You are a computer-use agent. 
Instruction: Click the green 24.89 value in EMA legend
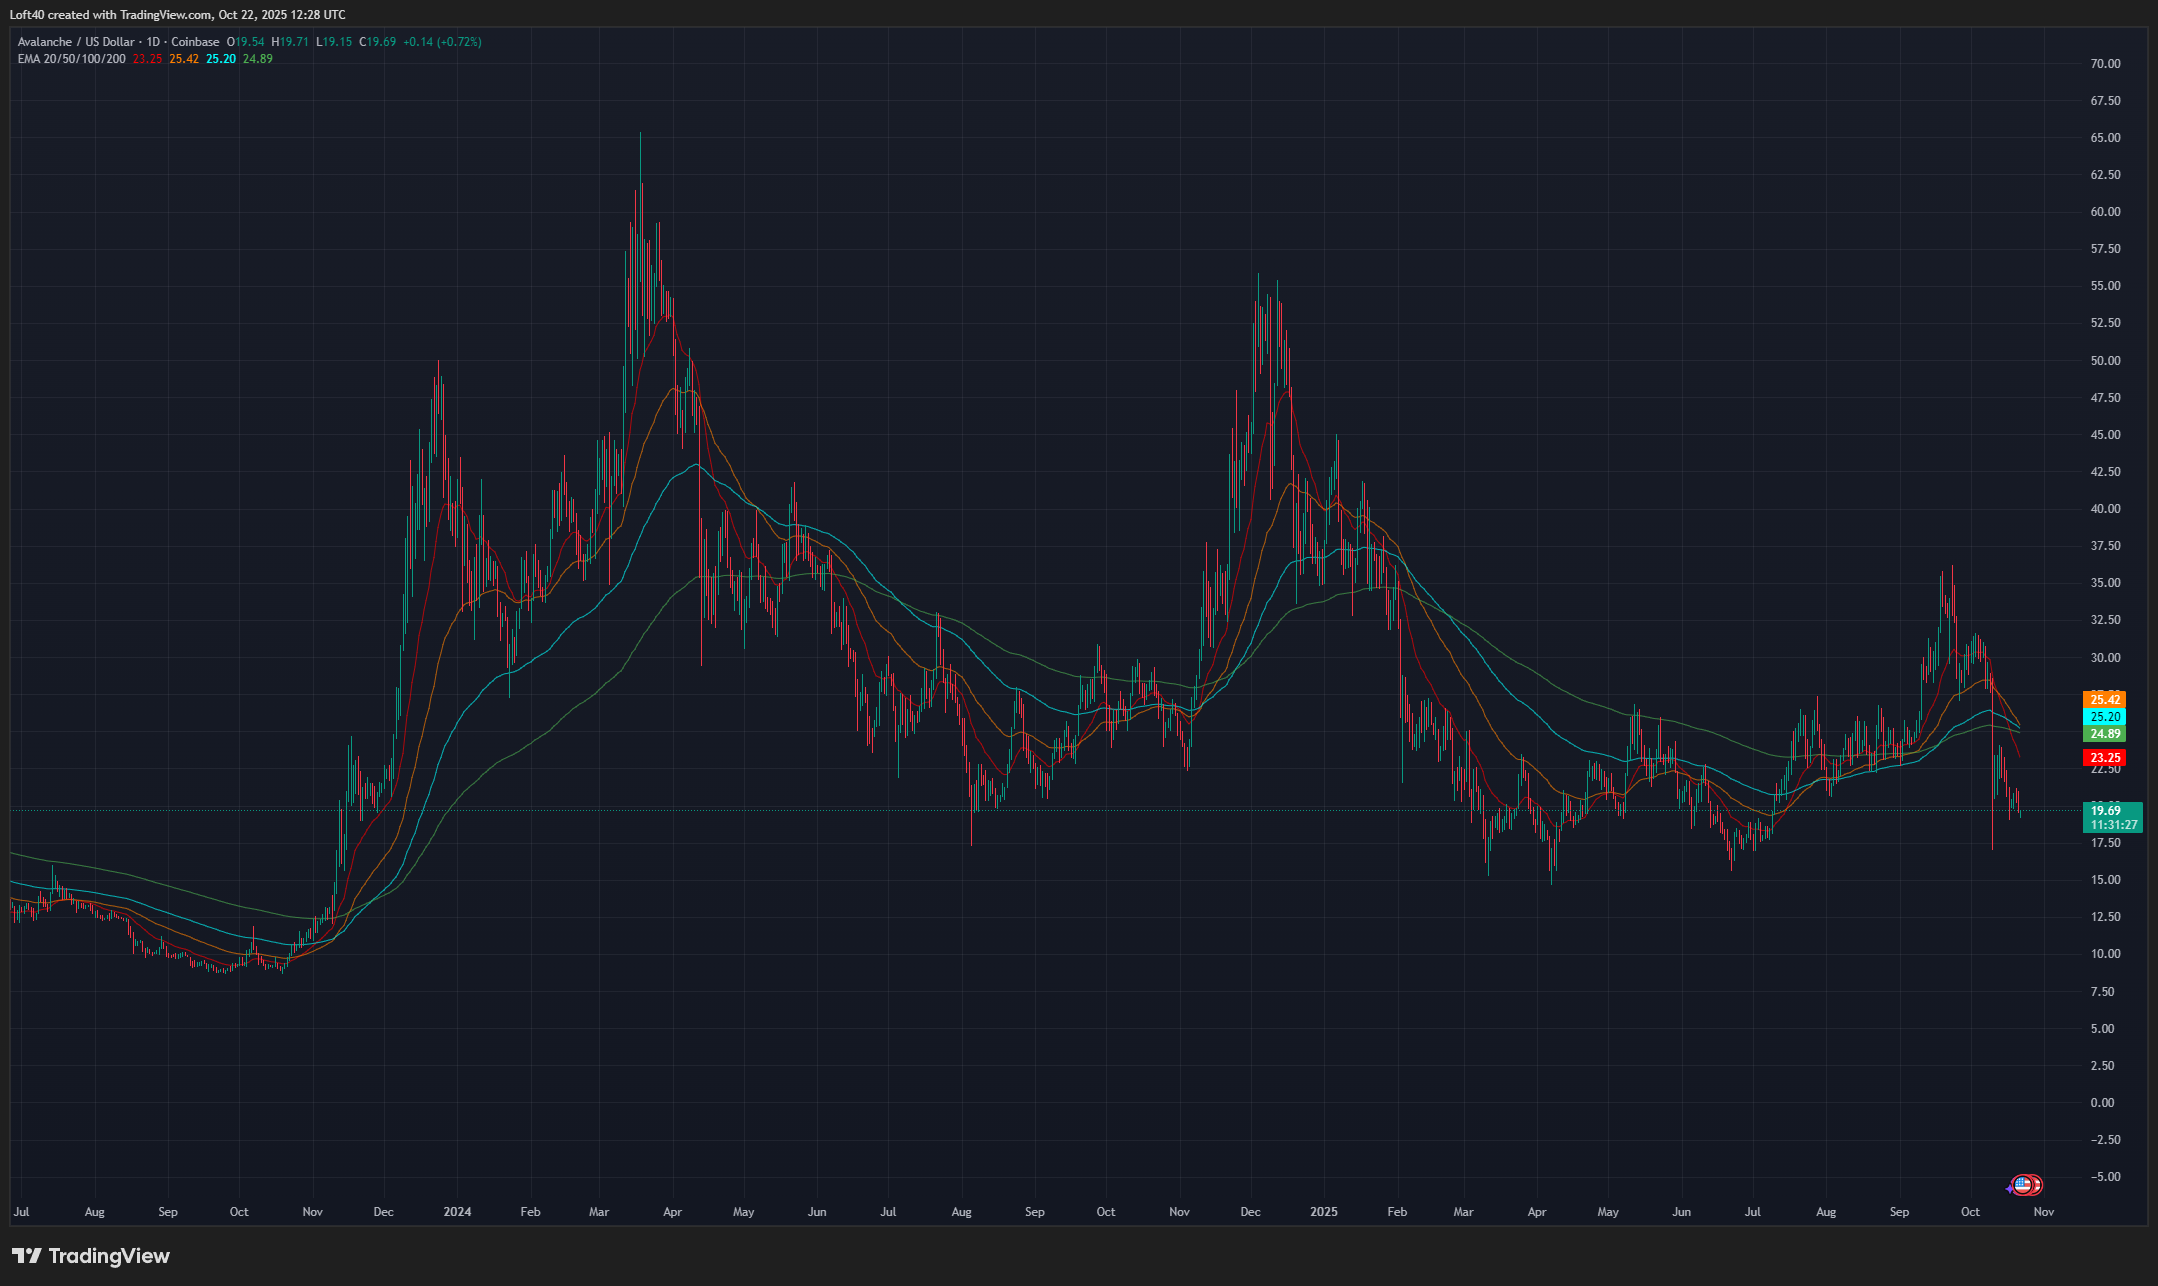pyautogui.click(x=257, y=59)
